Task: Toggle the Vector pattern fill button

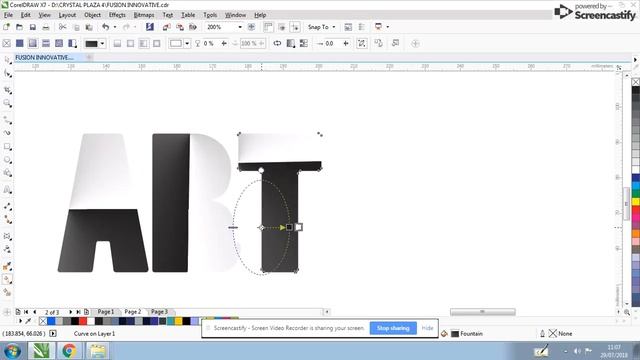Action: 46,43
